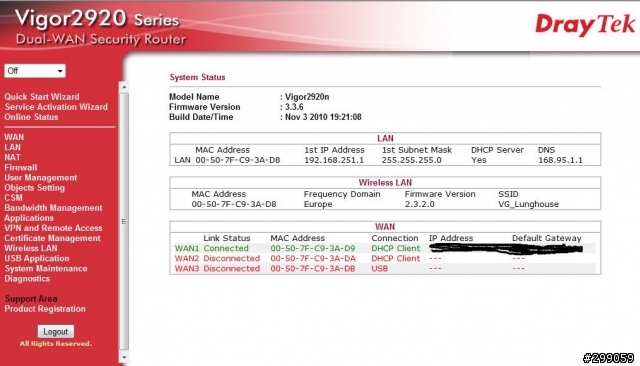The width and height of the screenshot is (640, 366).
Task: Click the Wireless LAN table header
Action: pos(385,182)
